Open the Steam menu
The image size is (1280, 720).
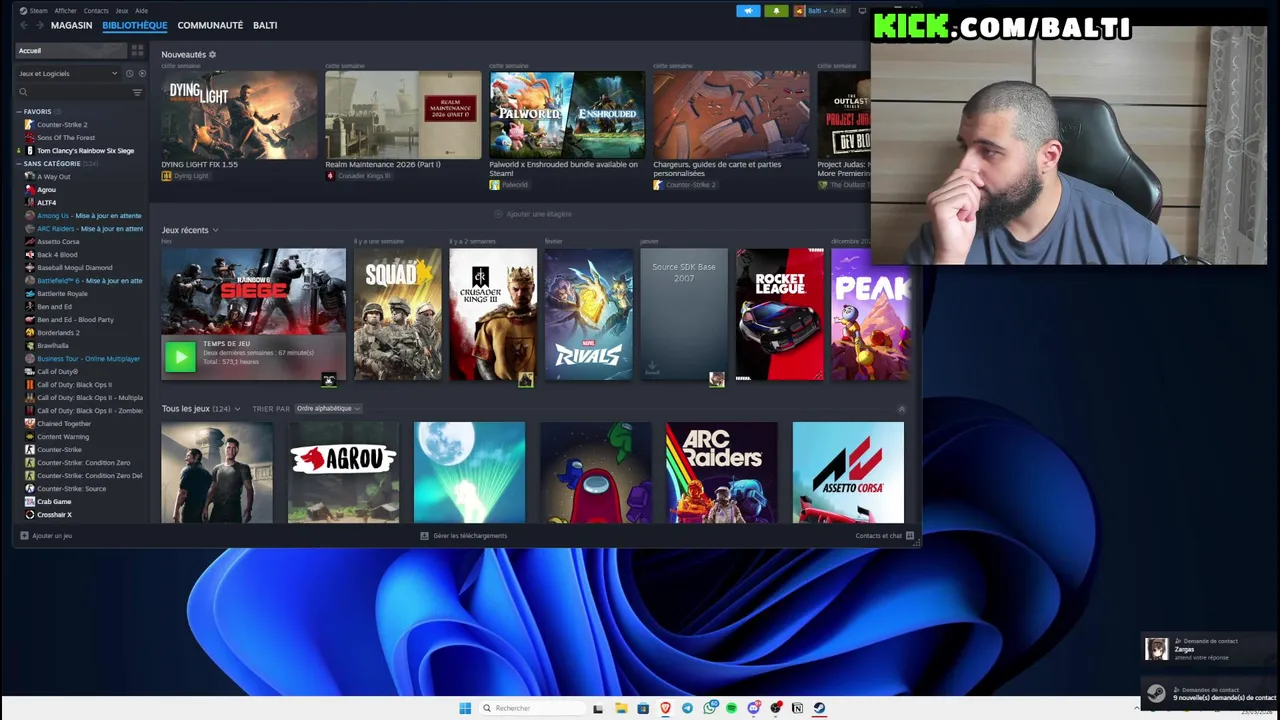pyautogui.click(x=34, y=11)
